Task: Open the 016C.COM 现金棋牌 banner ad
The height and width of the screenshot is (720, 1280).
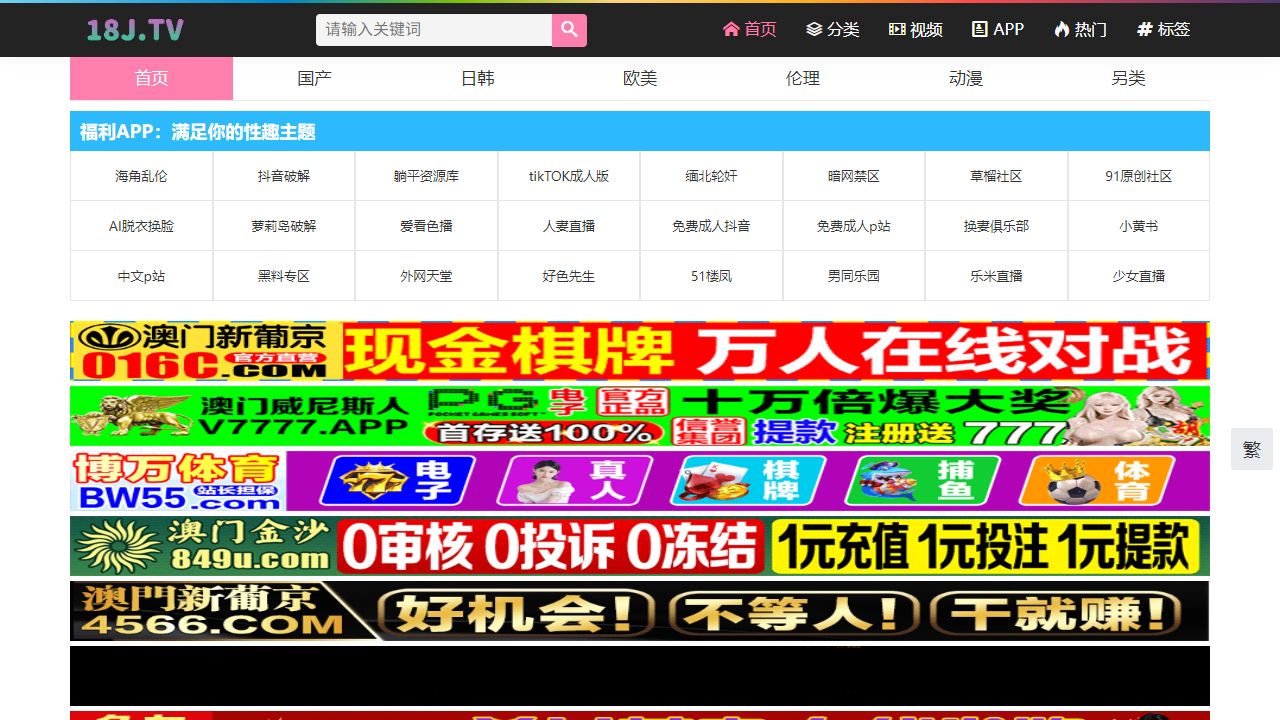Action: [640, 351]
